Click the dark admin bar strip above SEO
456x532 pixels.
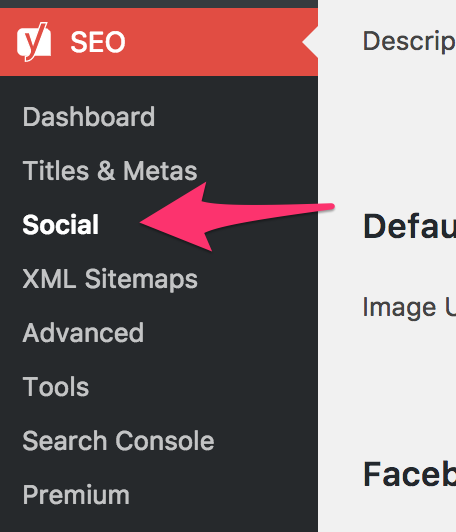(x=159, y=4)
